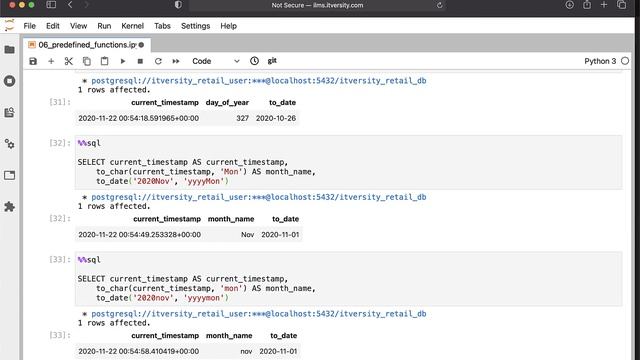Viewport: 640px width, 360px height.
Task: Click the cell 33 input prompt number
Action: click(x=60, y=260)
